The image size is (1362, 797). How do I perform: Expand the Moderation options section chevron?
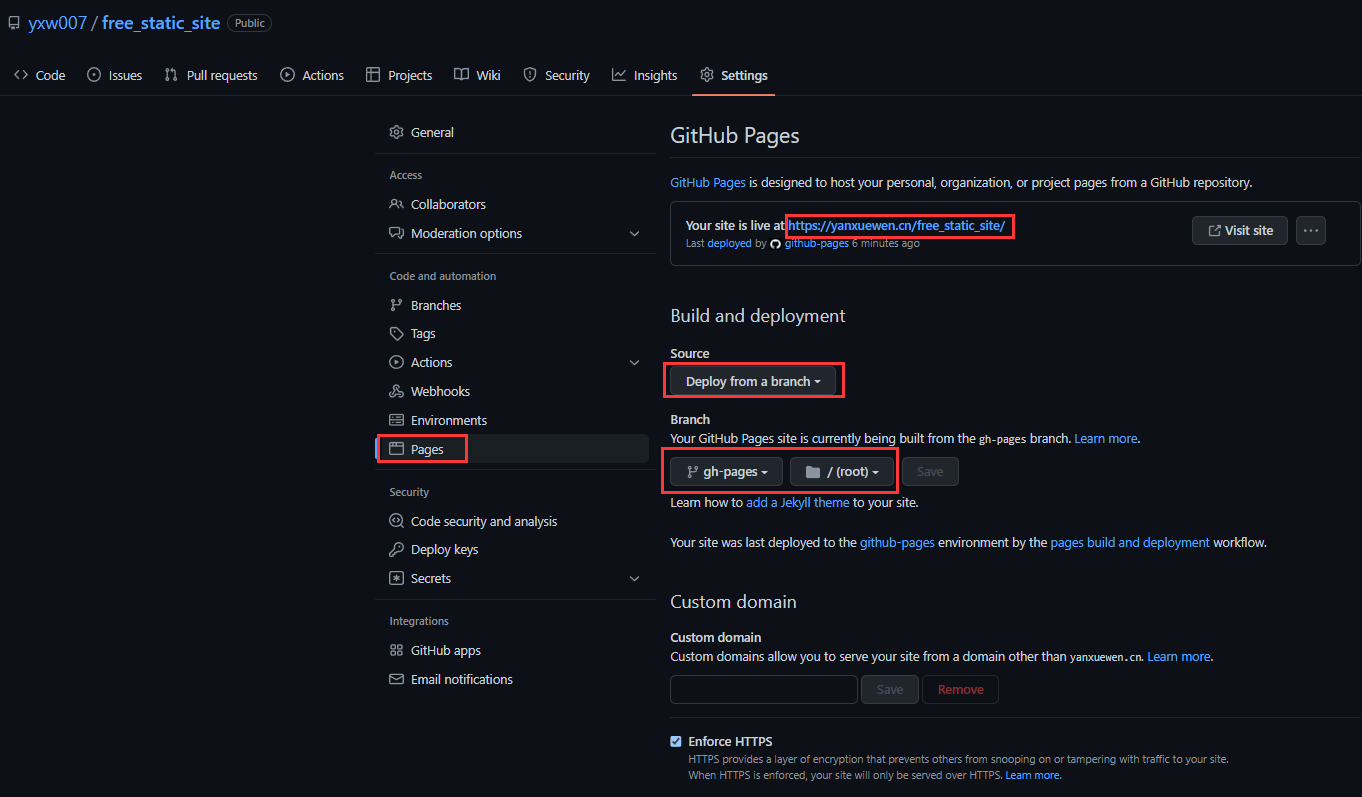[x=634, y=233]
